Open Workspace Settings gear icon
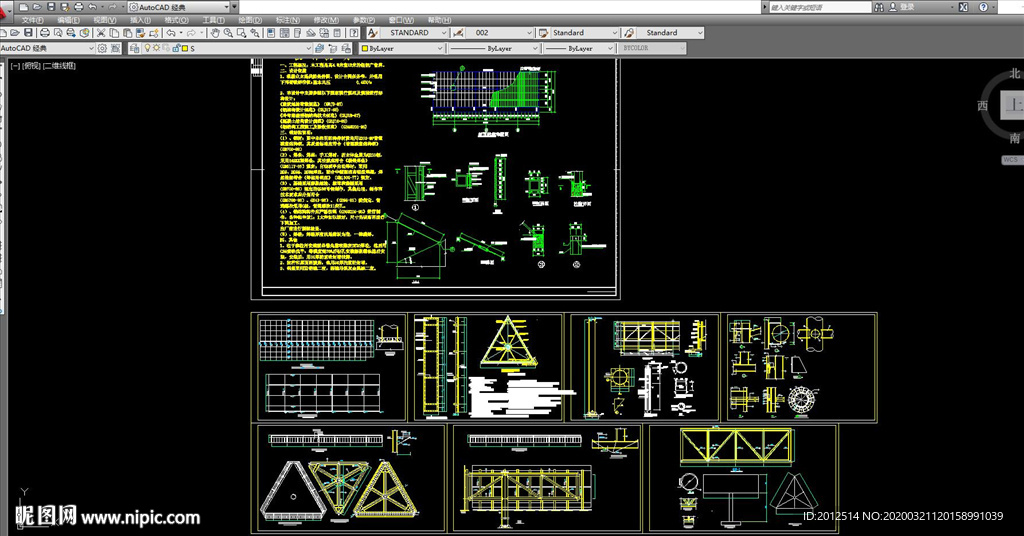Image resolution: width=1024 pixels, height=536 pixels. tap(102, 48)
